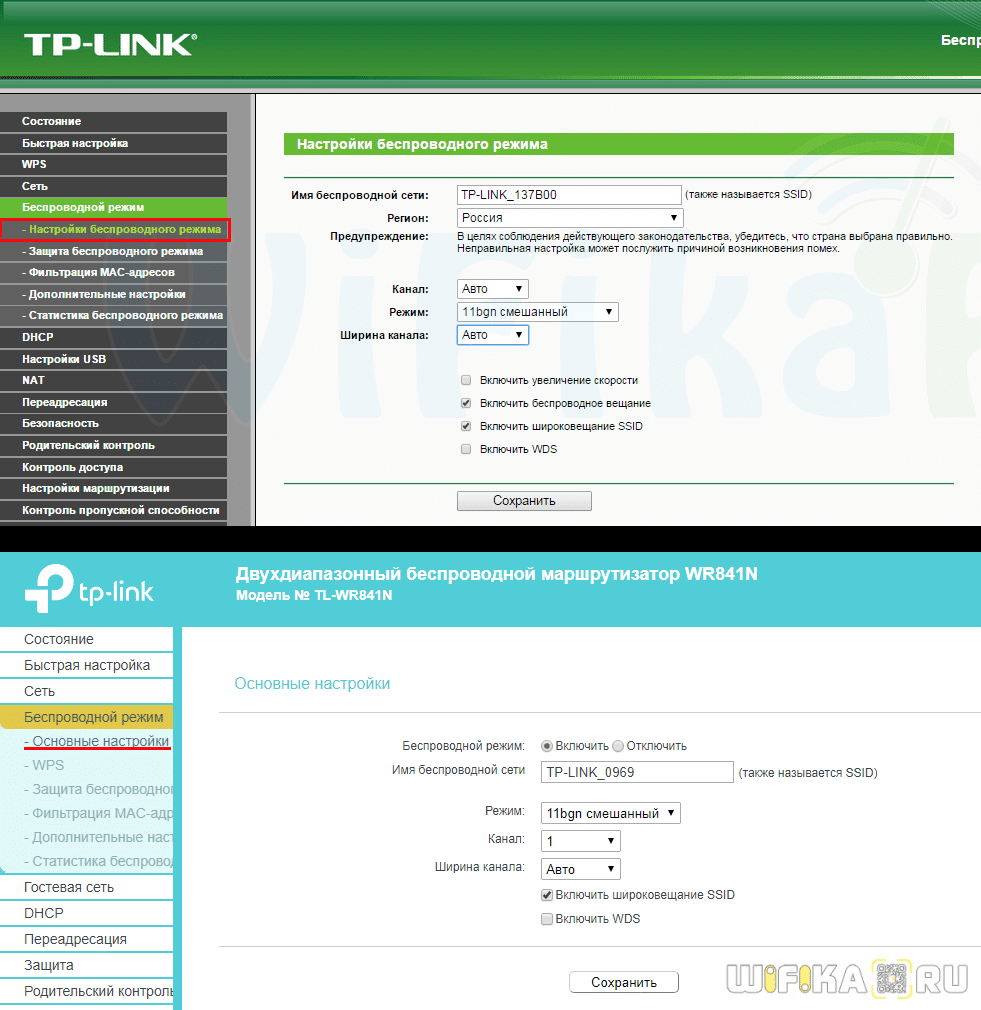Select the 'Отключить' radio button
The width and height of the screenshot is (981, 1010).
point(618,746)
